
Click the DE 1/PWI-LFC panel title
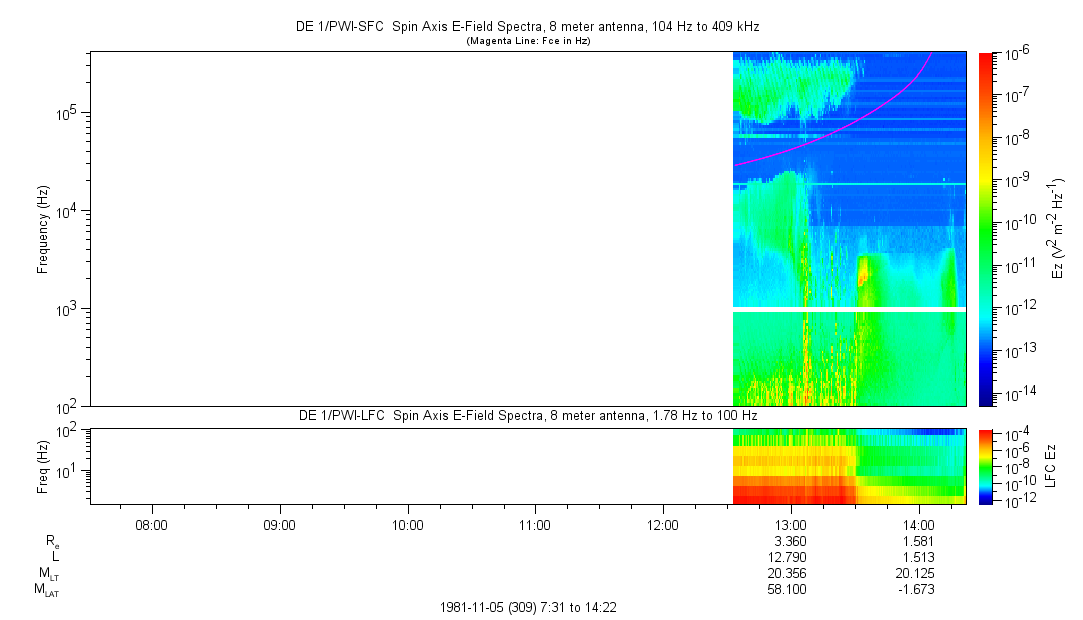tap(528, 415)
